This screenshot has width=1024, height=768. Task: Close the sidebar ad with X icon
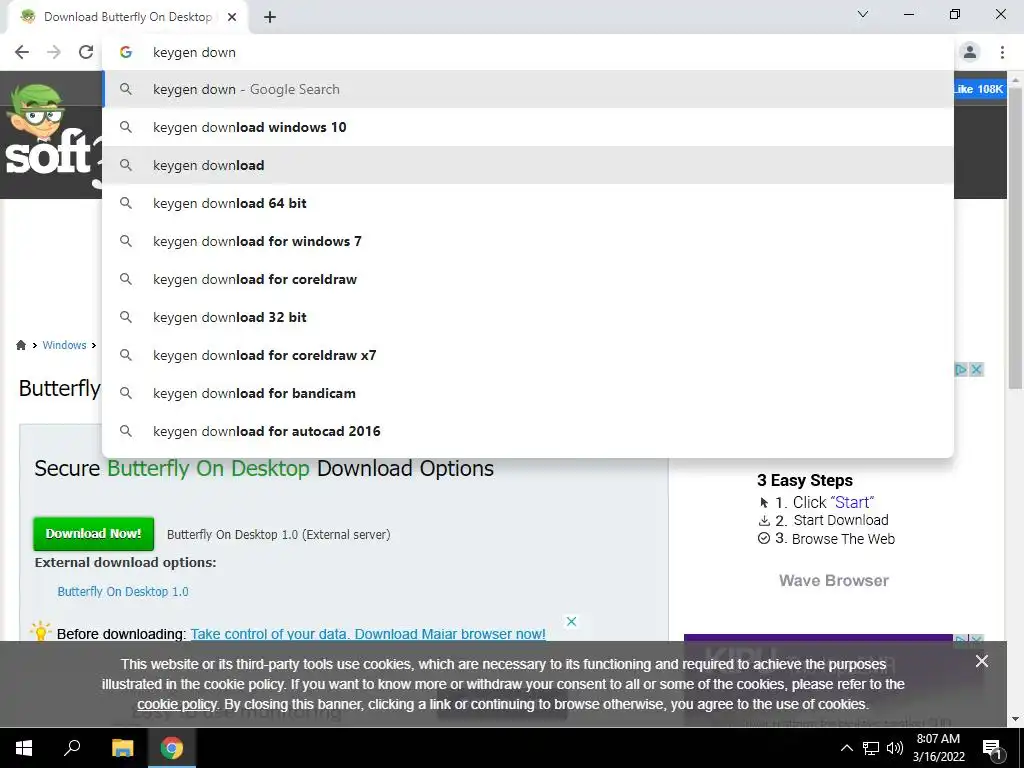pyautogui.click(x=976, y=370)
